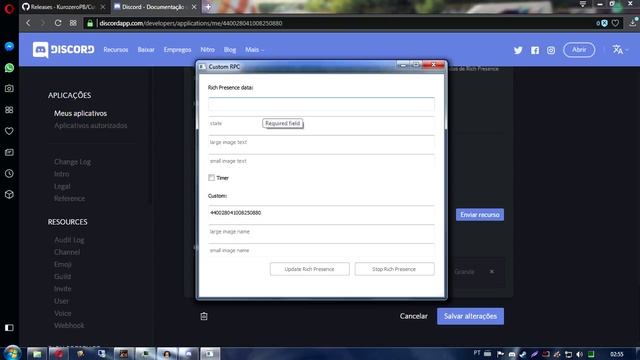640x360 pixels.
Task: Open the Empregos menu item
Action: tap(177, 50)
